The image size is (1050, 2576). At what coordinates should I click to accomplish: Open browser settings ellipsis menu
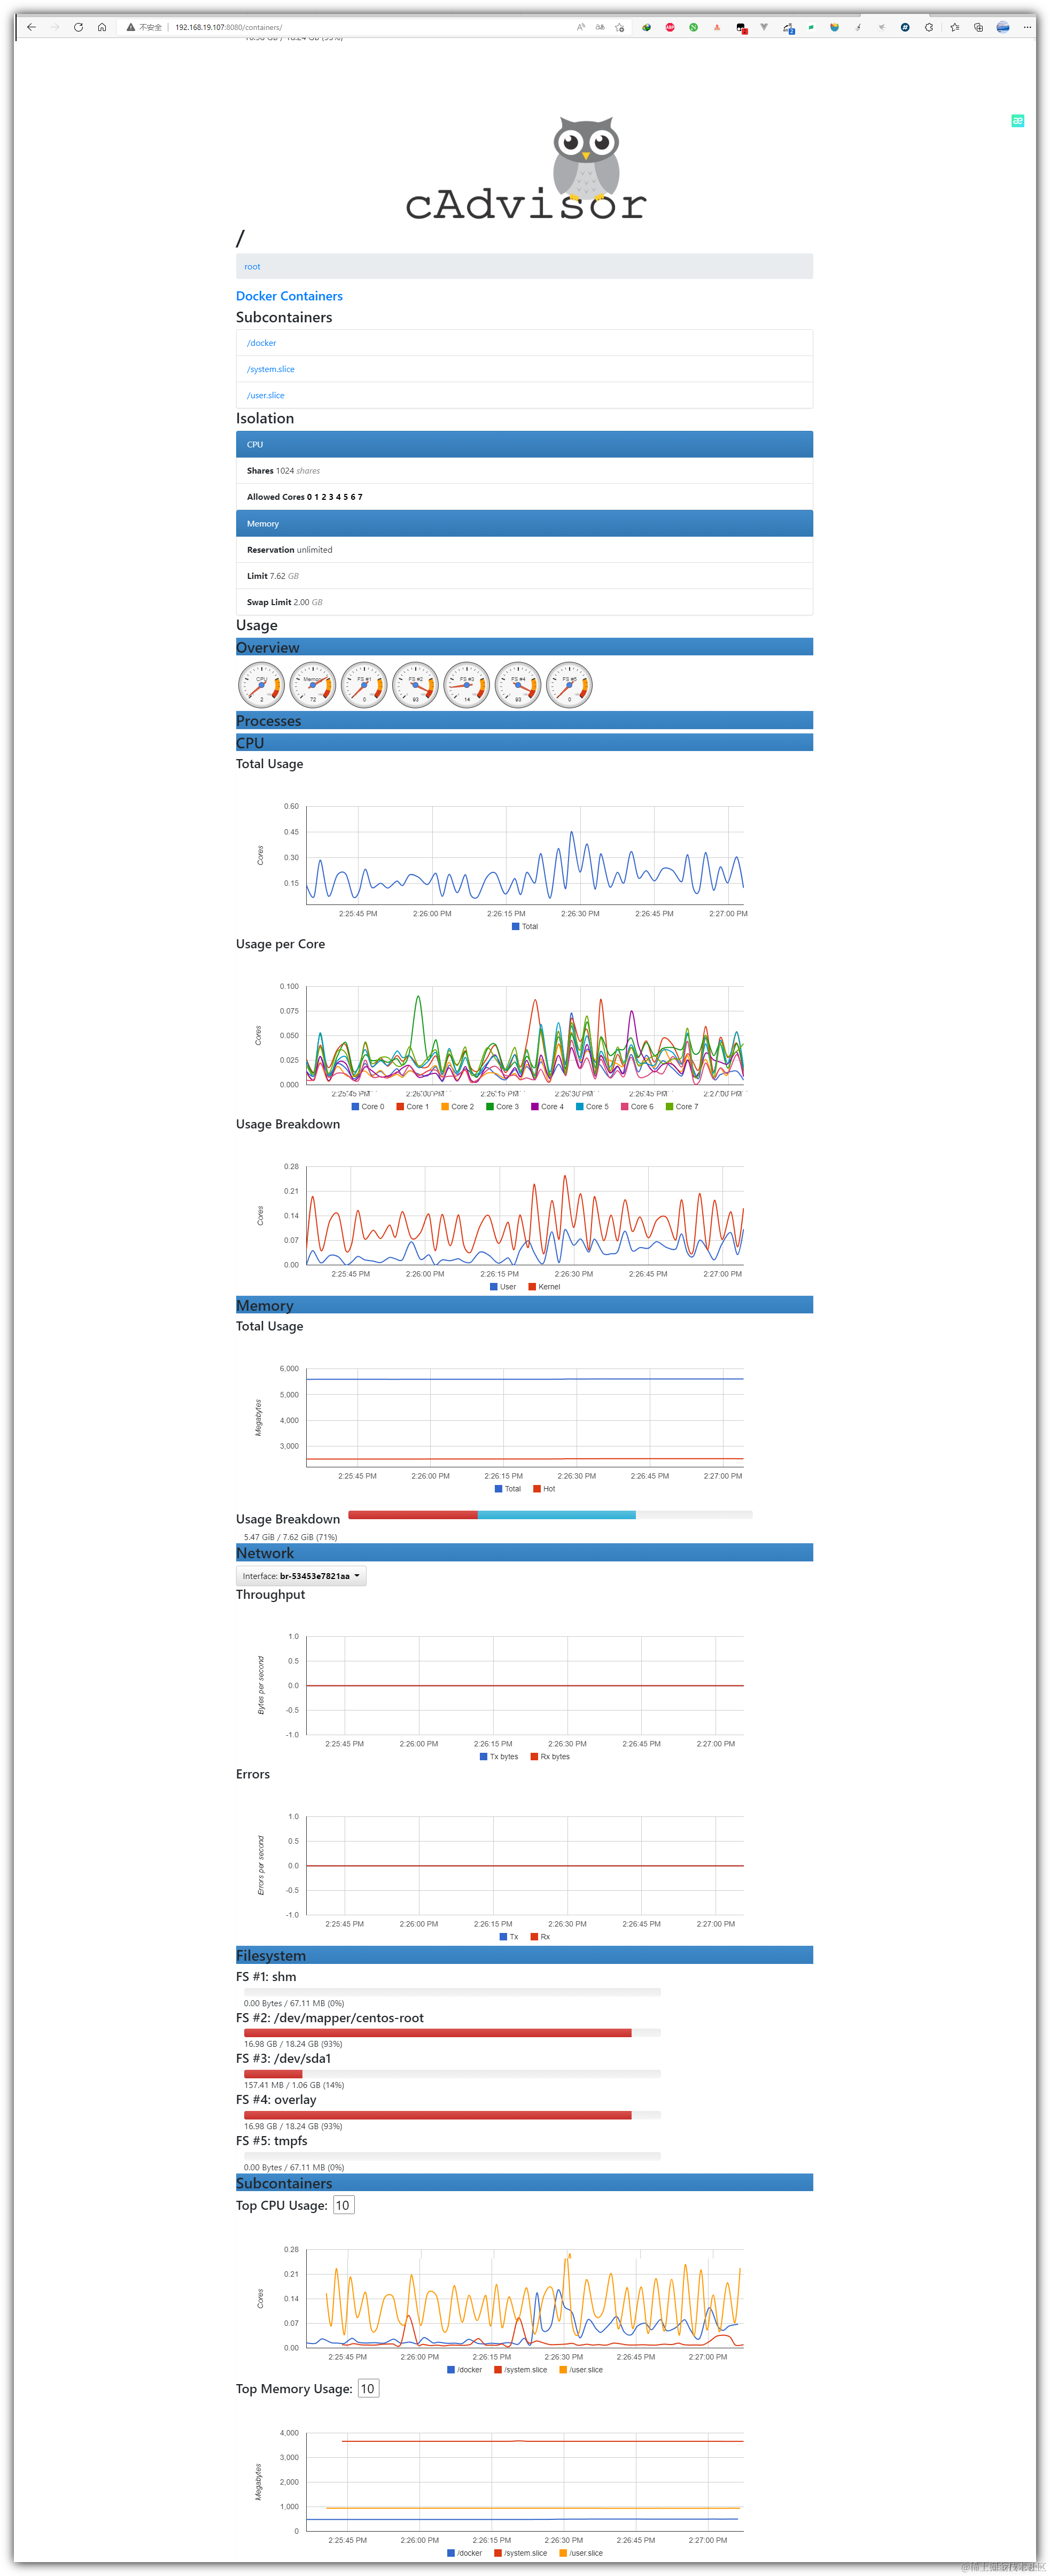pyautogui.click(x=1027, y=27)
